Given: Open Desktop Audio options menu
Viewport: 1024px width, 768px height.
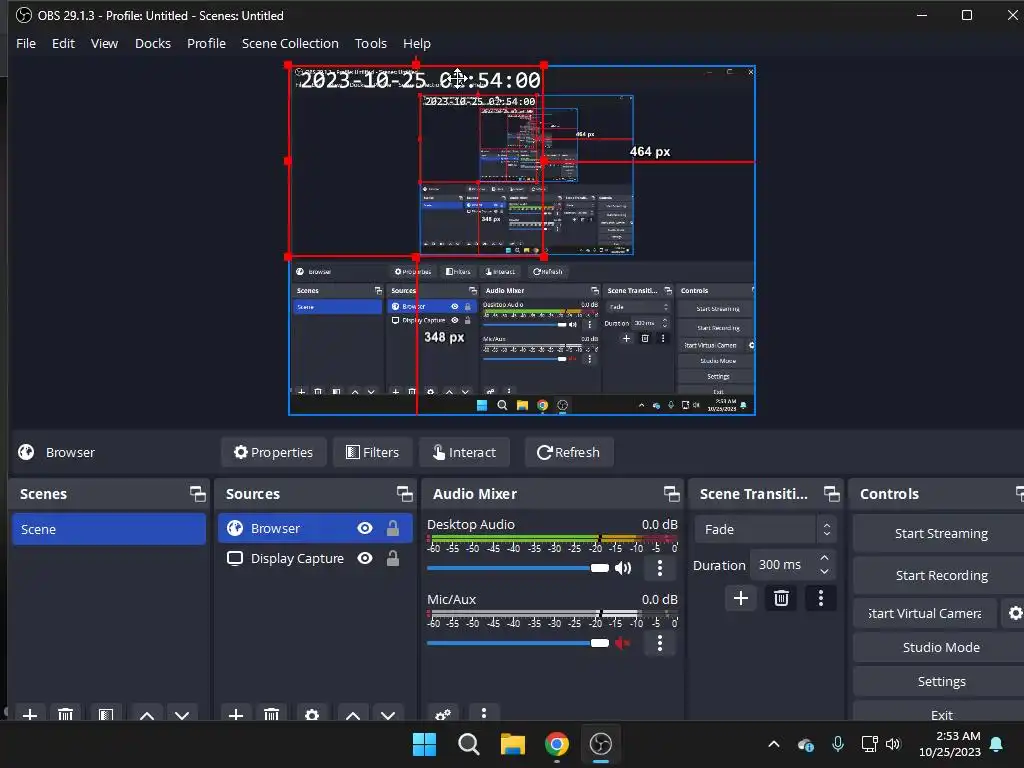Looking at the screenshot, I should tap(660, 568).
